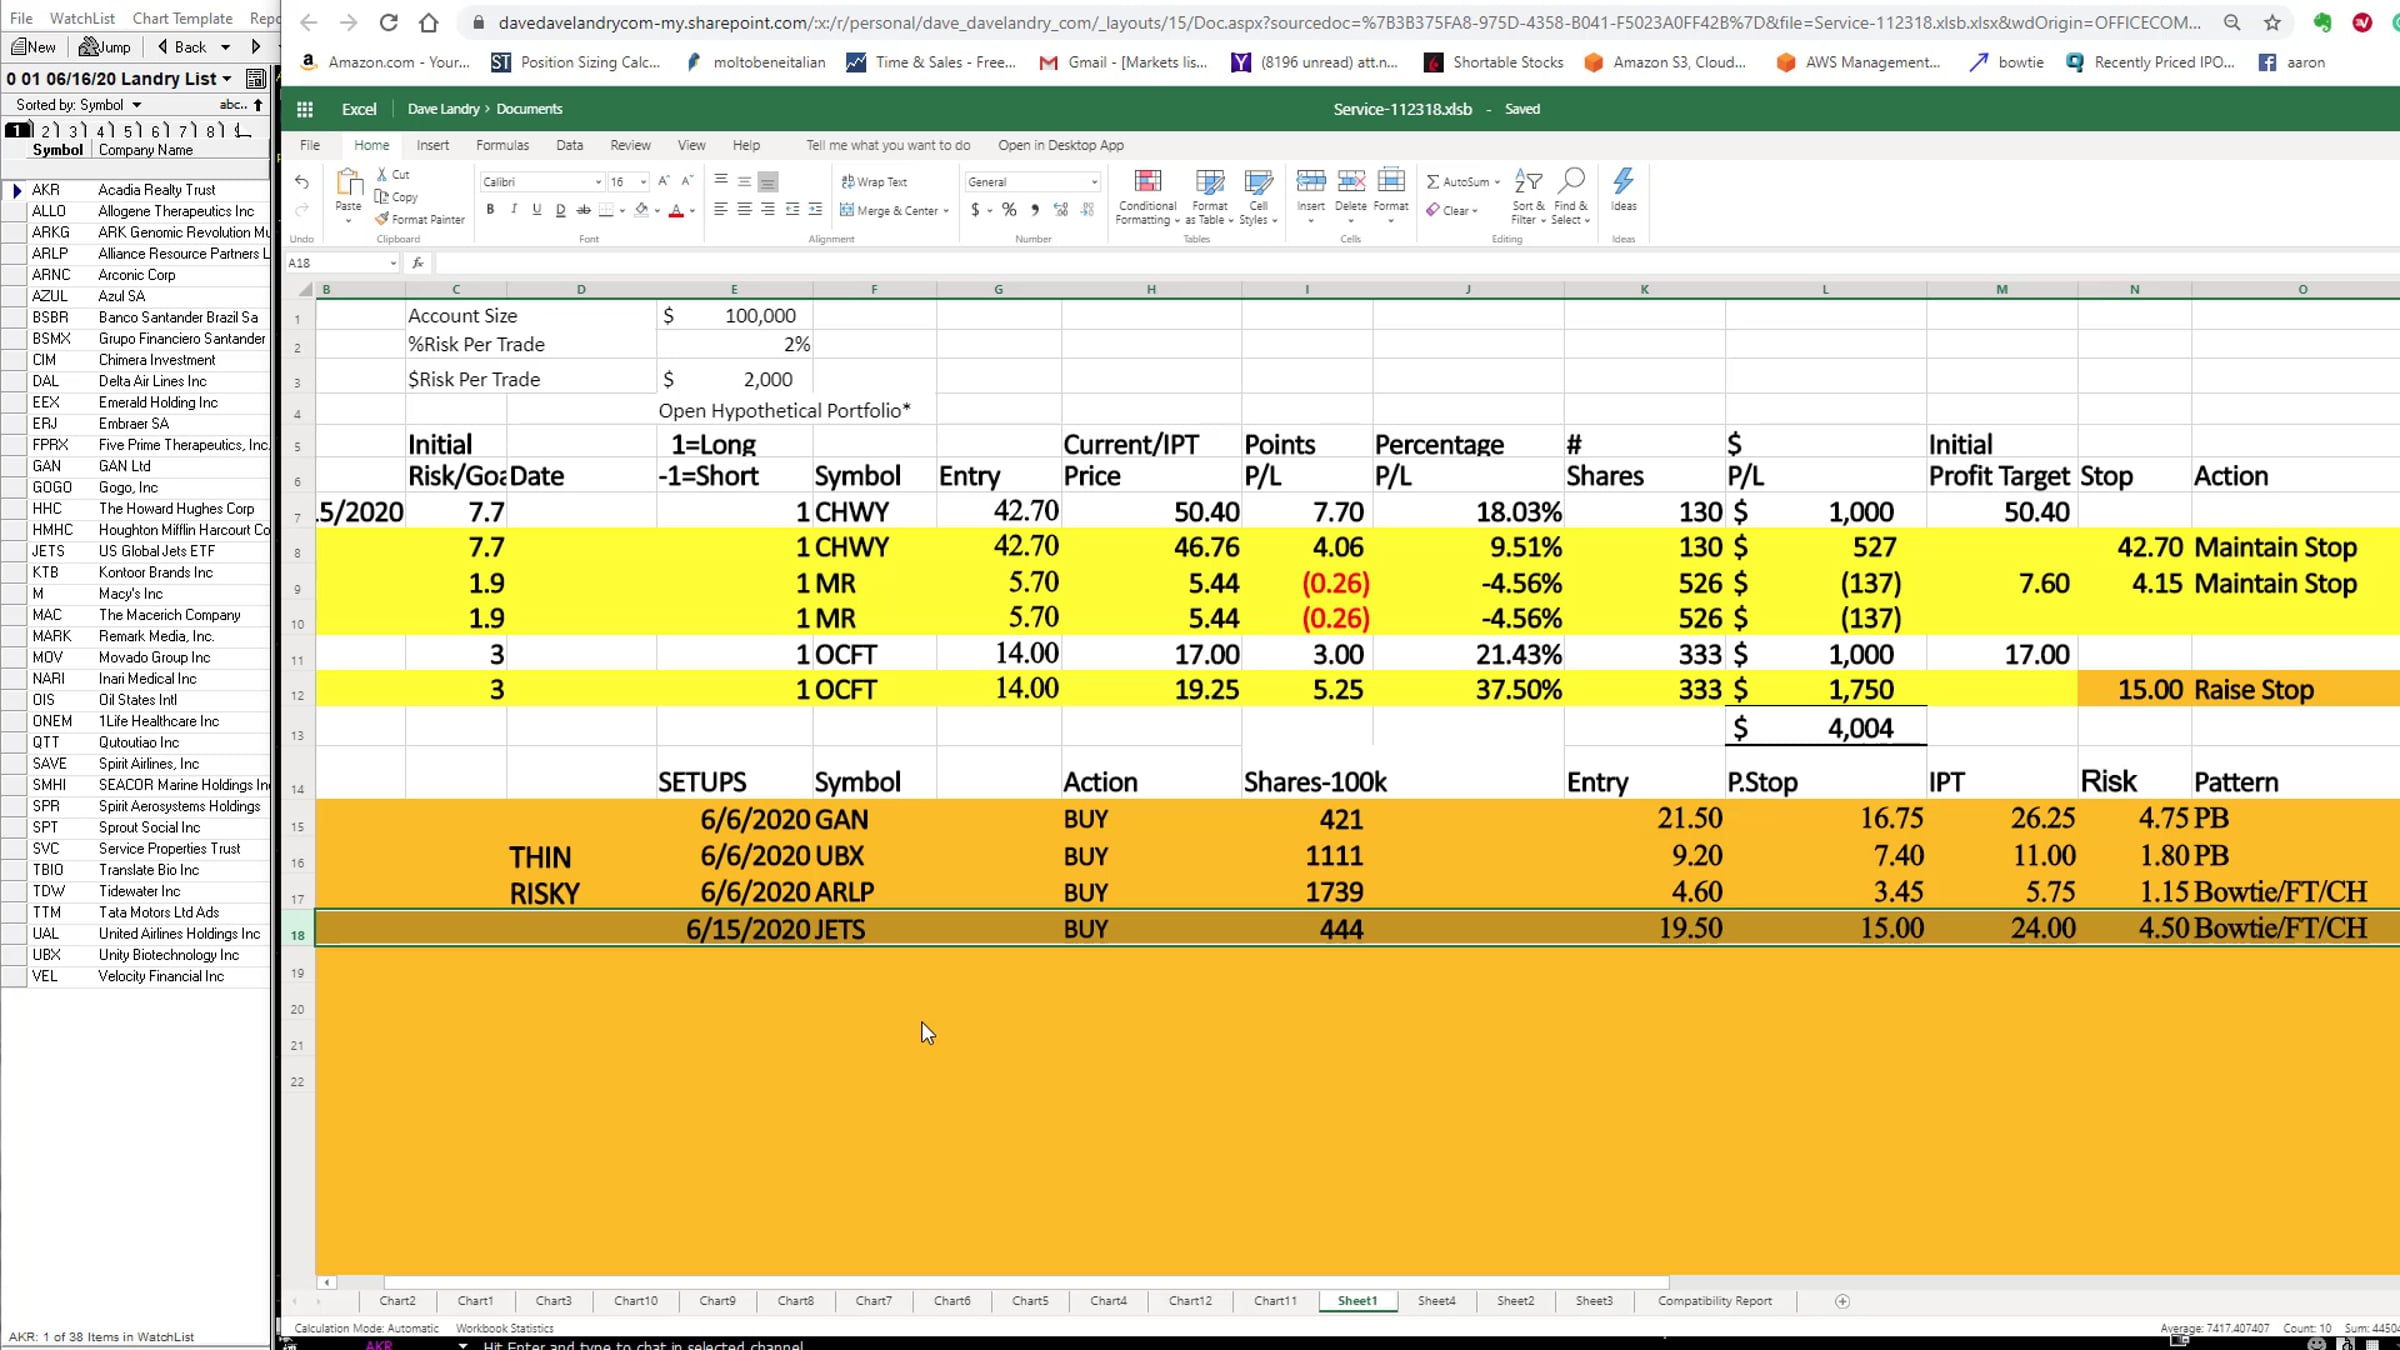Open the Landry List watchlist dropdown

pyautogui.click(x=227, y=78)
